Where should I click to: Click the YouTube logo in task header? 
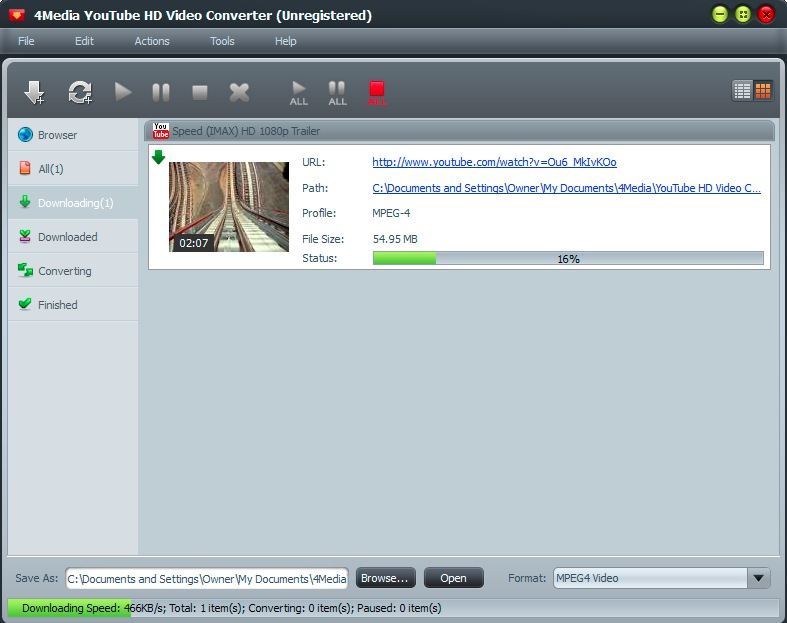[161, 131]
